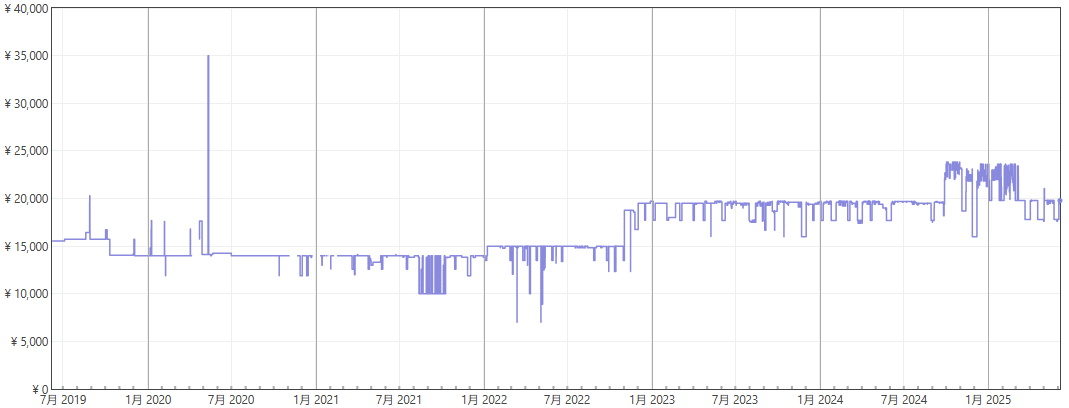Click the '1月 2022' x-axis label

click(484, 400)
